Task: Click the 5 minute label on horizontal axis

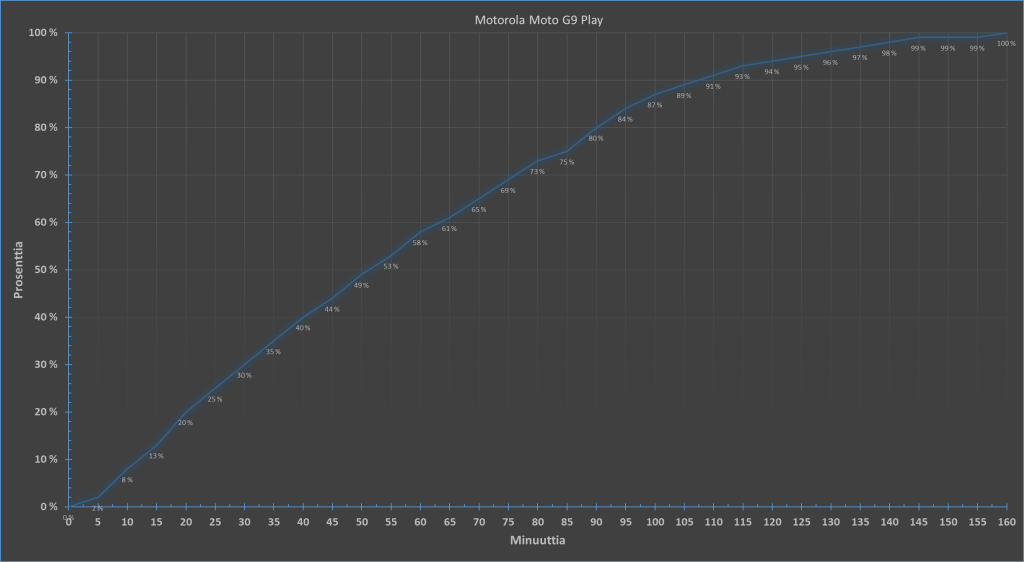Action: point(98,522)
